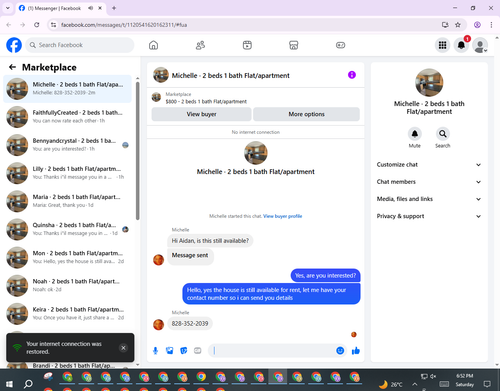Open the Michelle conversation in the list
The width and height of the screenshot is (500, 391).
[67, 89]
